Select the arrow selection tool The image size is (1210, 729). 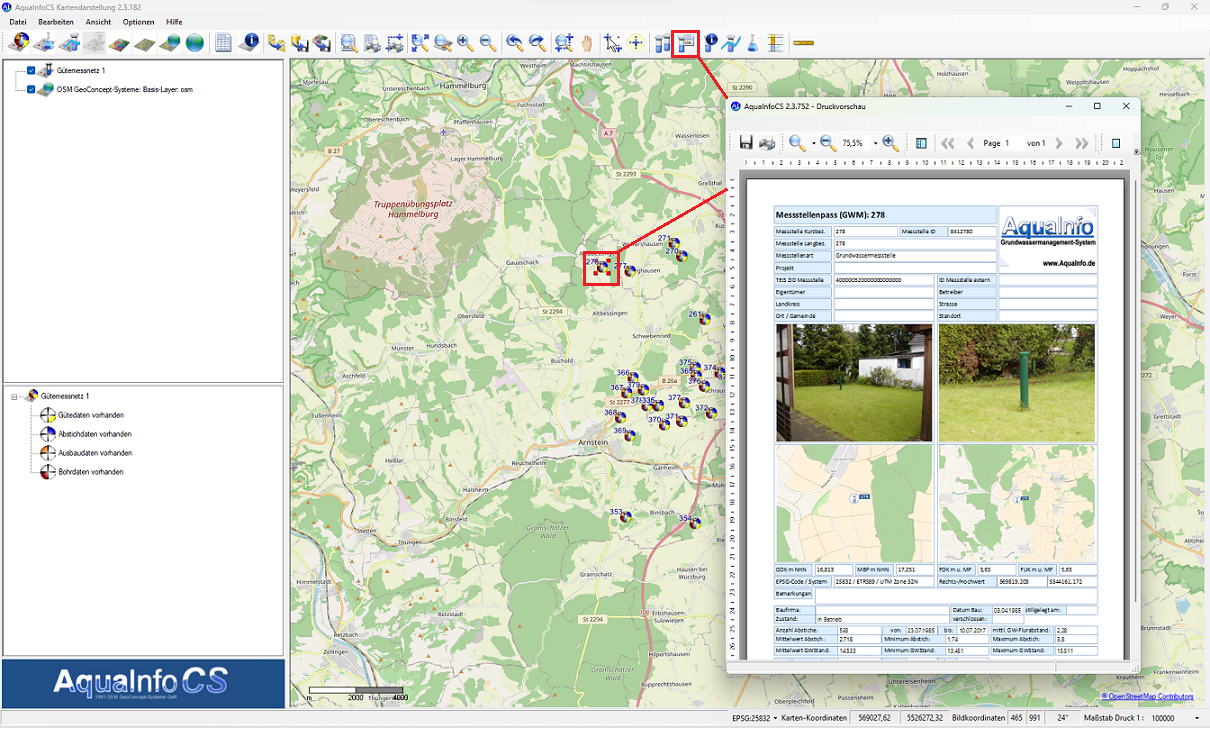point(613,43)
